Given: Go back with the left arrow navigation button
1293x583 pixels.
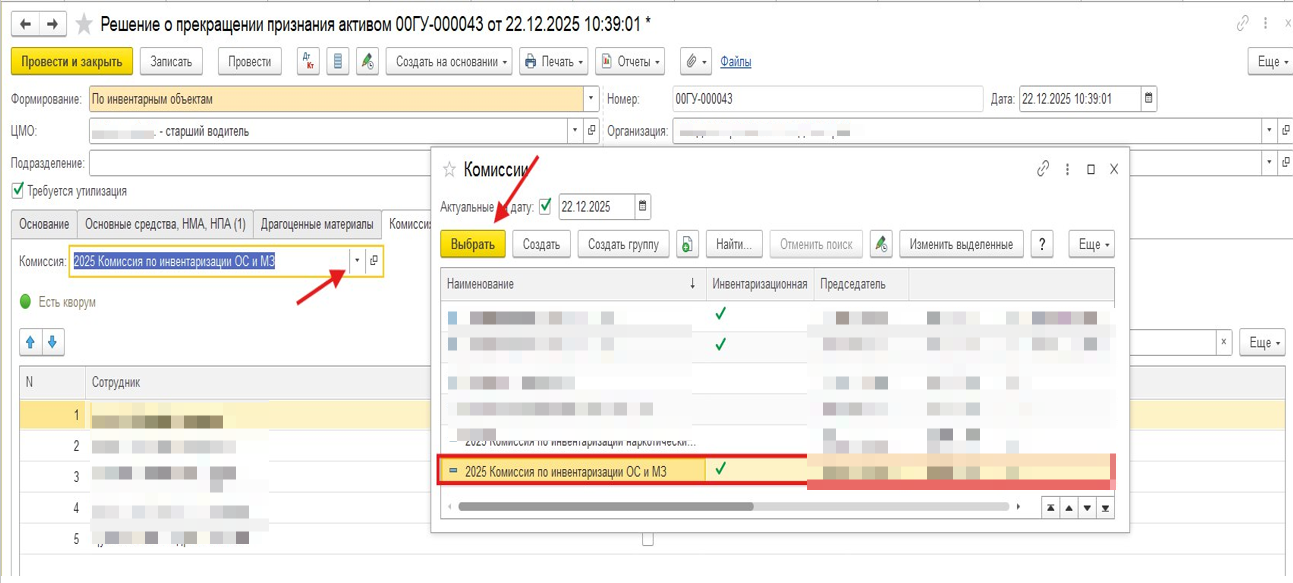Looking at the screenshot, I should pyautogui.click(x=26, y=22).
